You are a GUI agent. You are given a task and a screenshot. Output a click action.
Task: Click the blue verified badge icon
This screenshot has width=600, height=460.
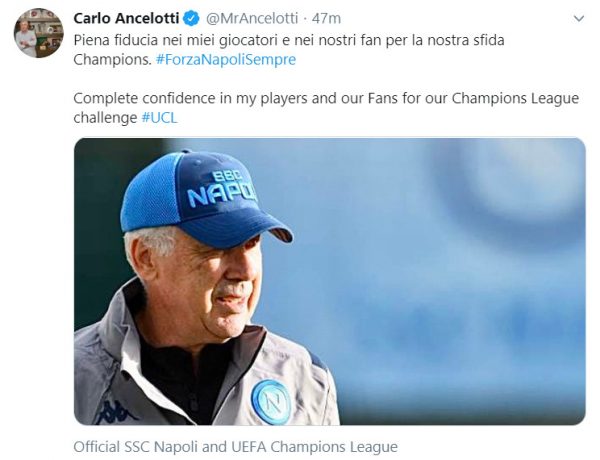point(191,18)
